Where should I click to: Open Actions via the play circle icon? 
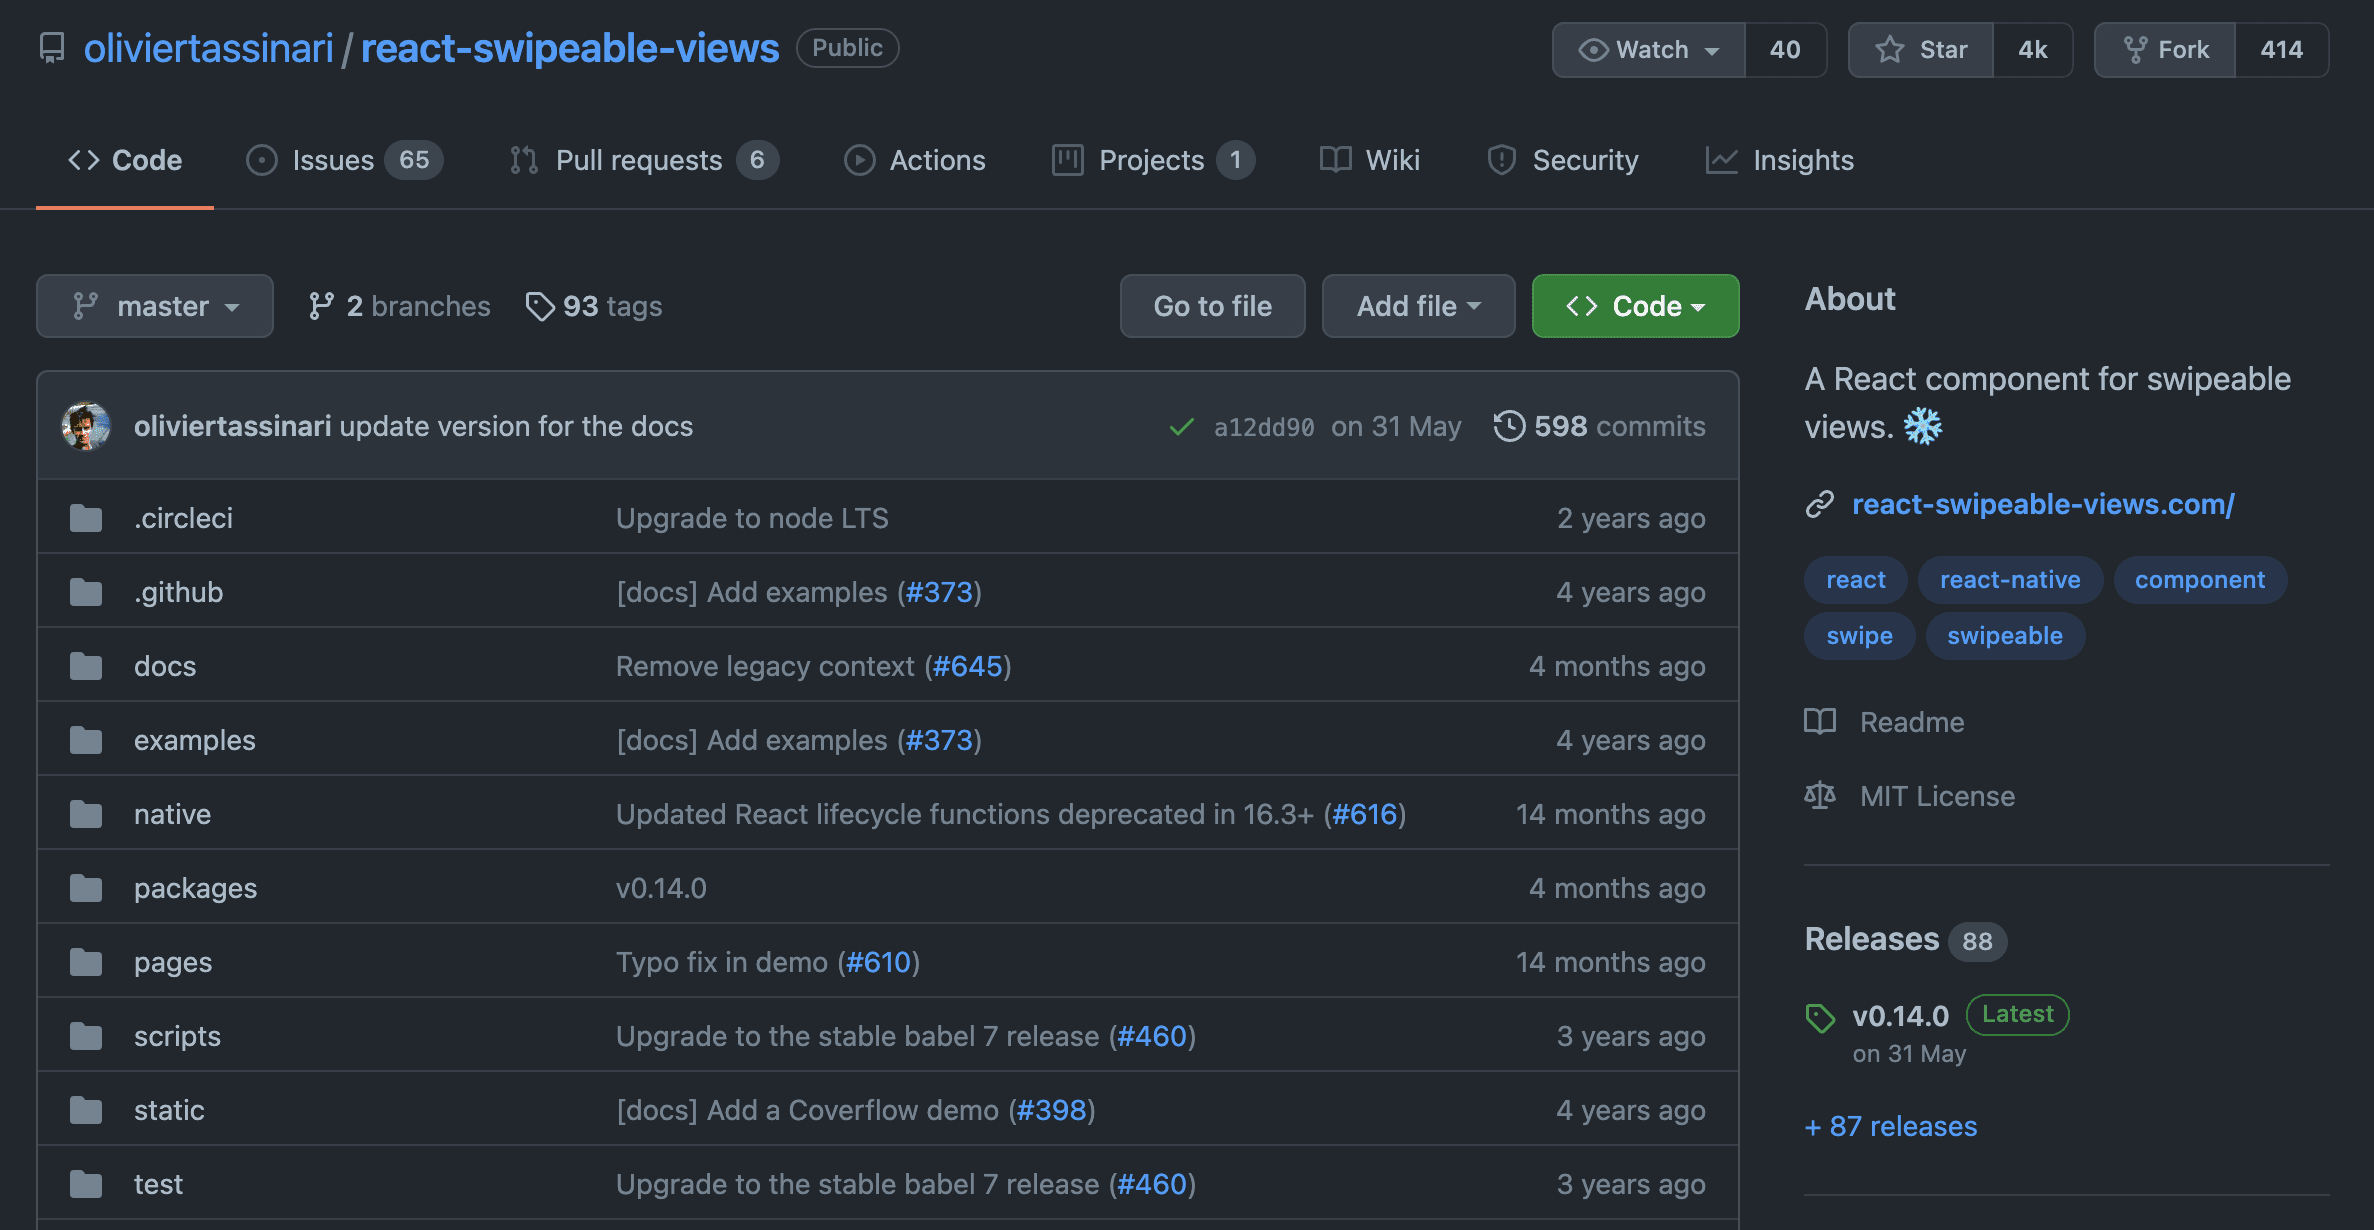tap(859, 160)
